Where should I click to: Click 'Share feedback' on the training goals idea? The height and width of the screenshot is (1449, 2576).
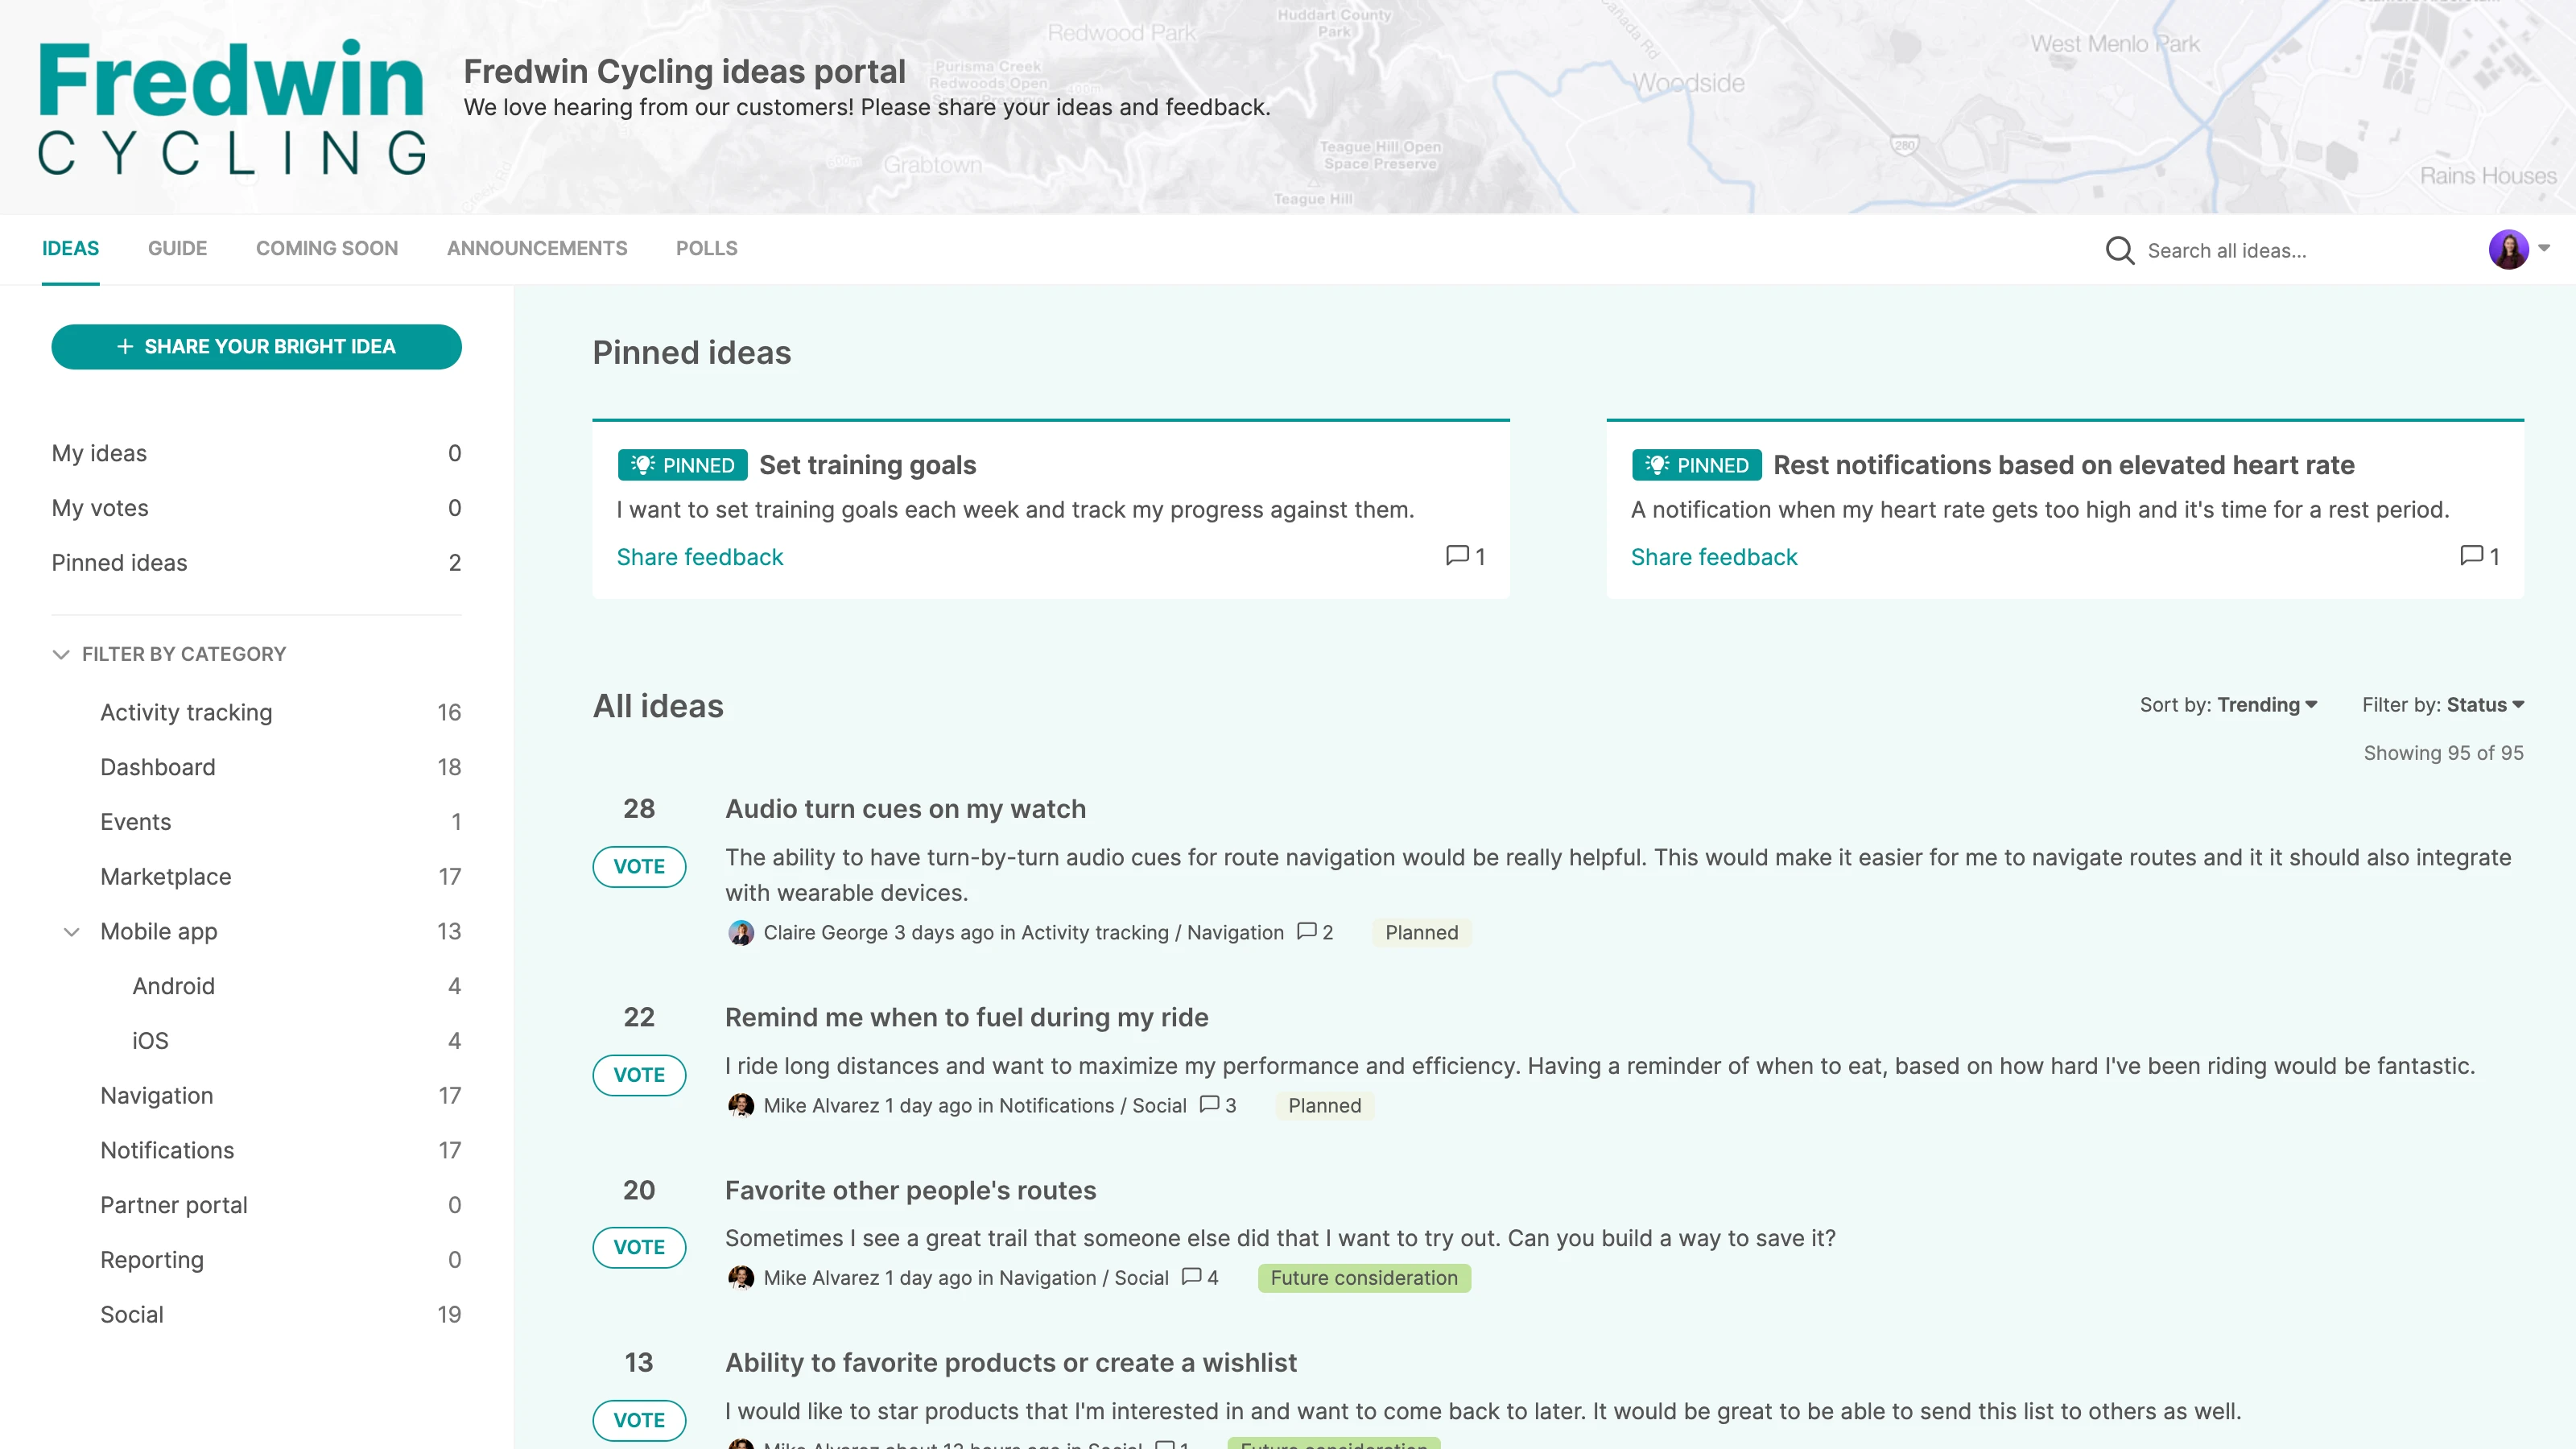pyautogui.click(x=699, y=557)
